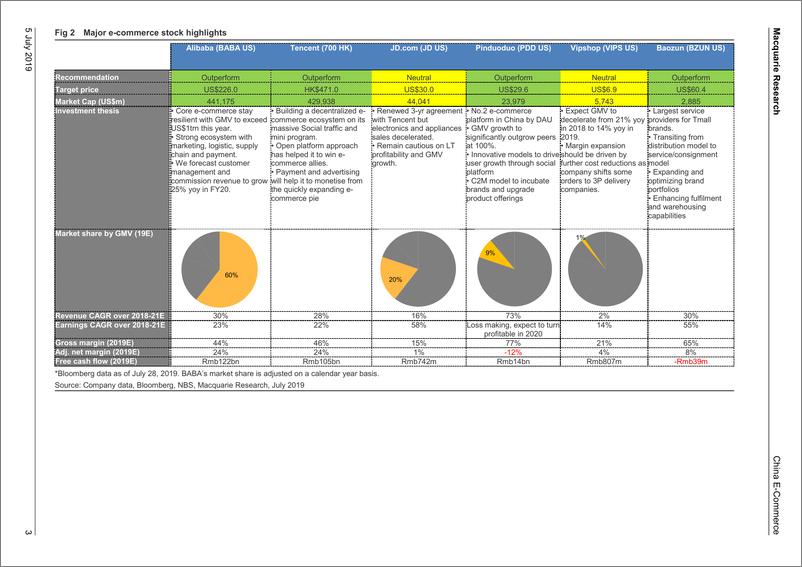Click the 429,938 market cap value
The image size is (802, 567).
click(321, 101)
